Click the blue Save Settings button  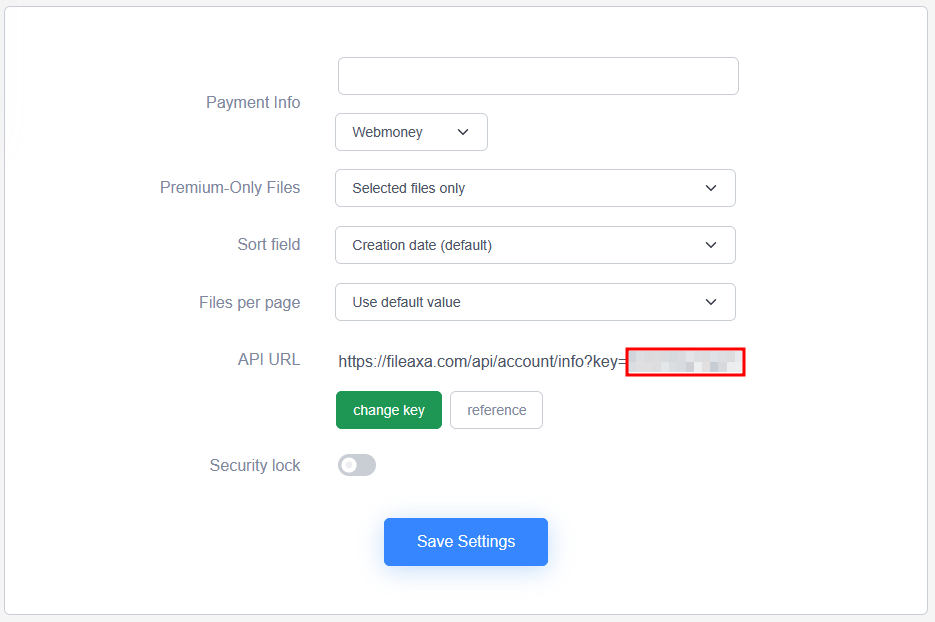point(466,541)
